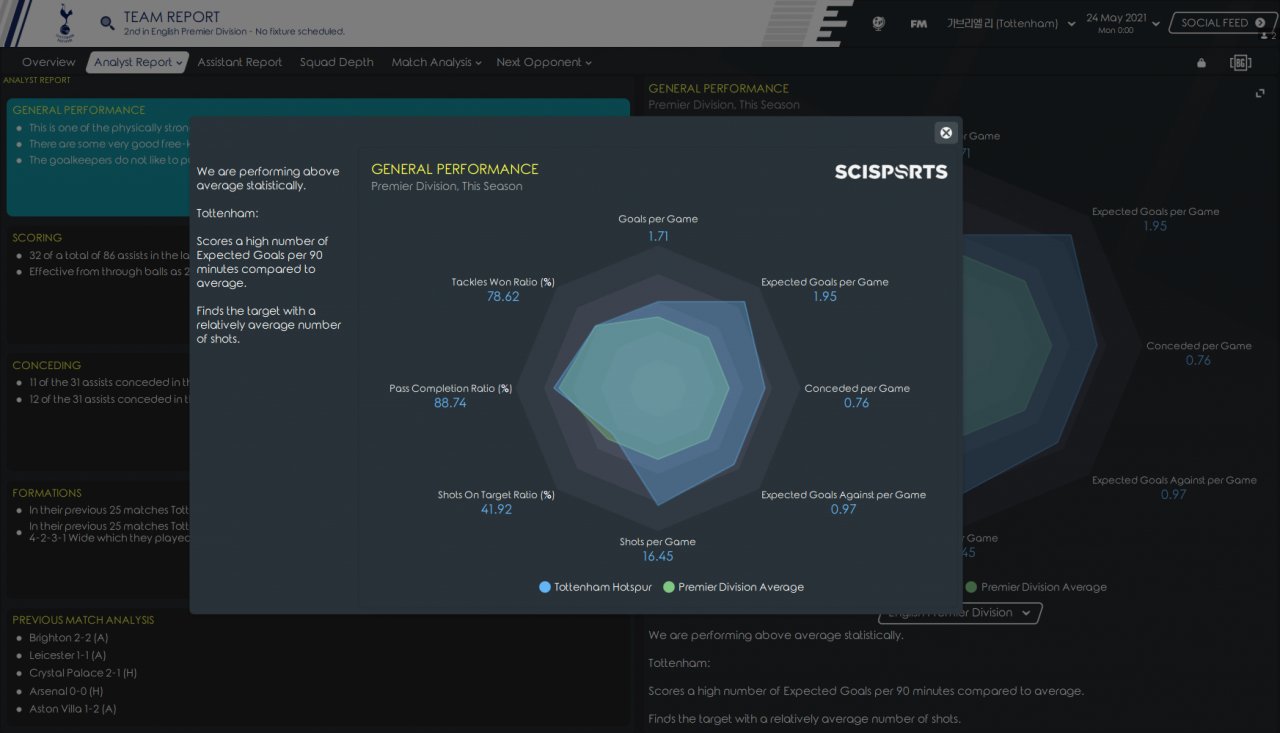Click the padlock icon

click(x=1201, y=62)
